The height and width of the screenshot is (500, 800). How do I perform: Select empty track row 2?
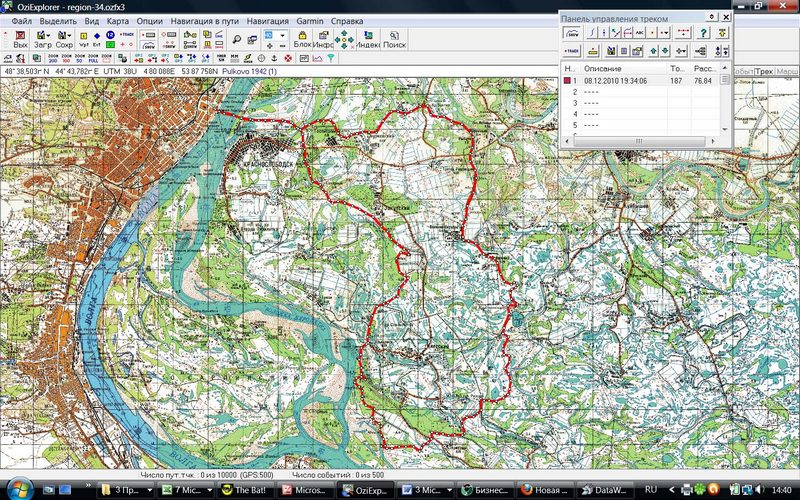pyautogui.click(x=641, y=92)
